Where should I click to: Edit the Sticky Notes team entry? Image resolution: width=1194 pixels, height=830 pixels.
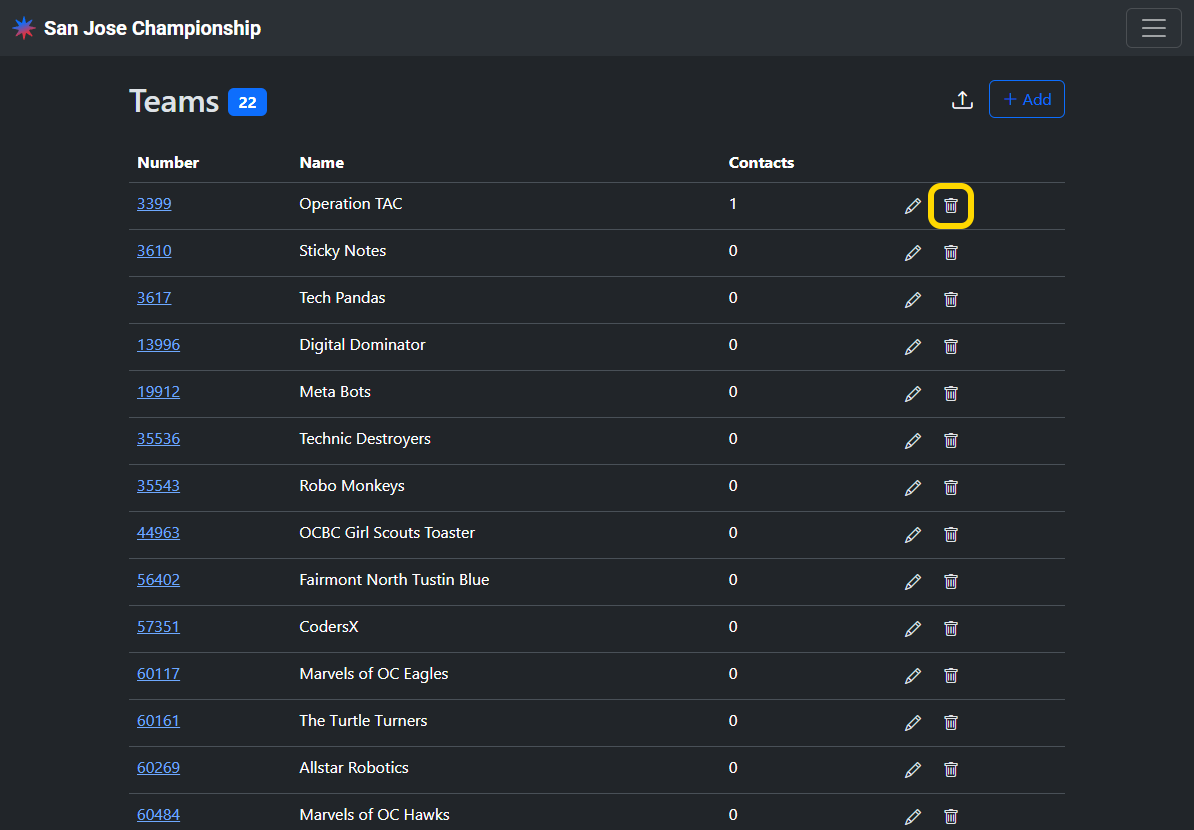pos(912,253)
